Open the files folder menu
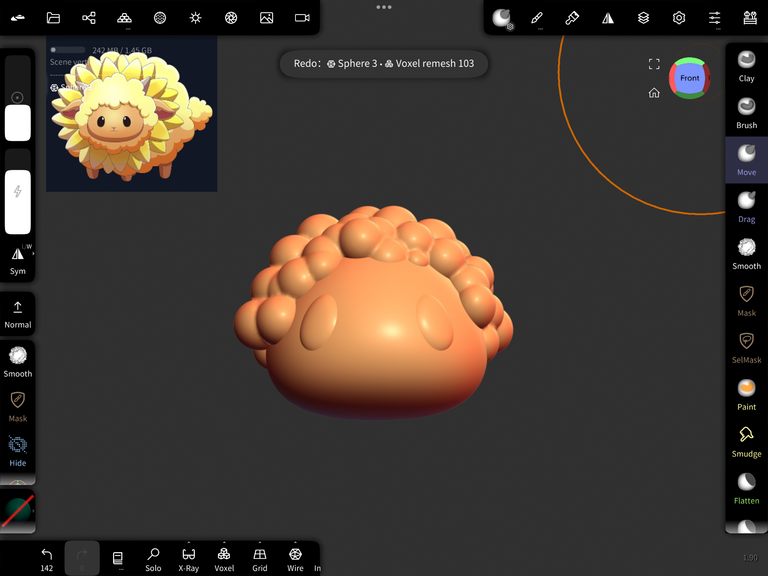 53,18
